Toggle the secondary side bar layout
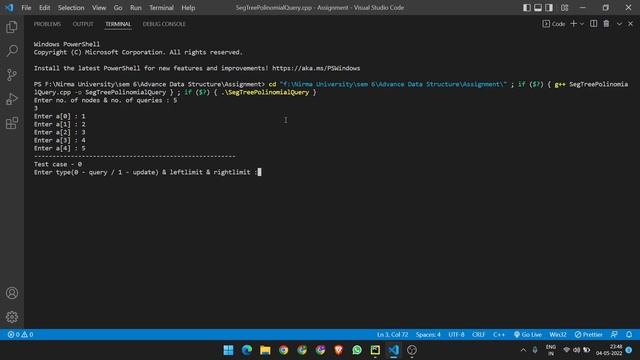640x360 pixels. (x=549, y=8)
